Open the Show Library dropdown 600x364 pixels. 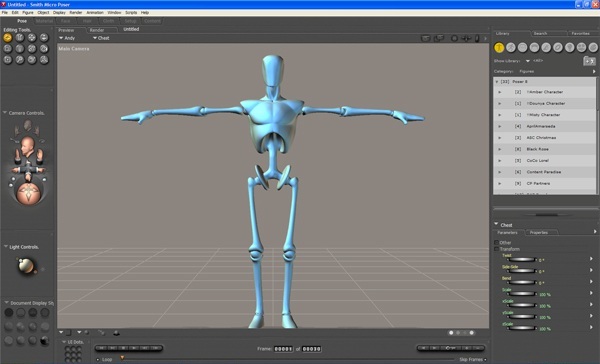pyautogui.click(x=528, y=61)
